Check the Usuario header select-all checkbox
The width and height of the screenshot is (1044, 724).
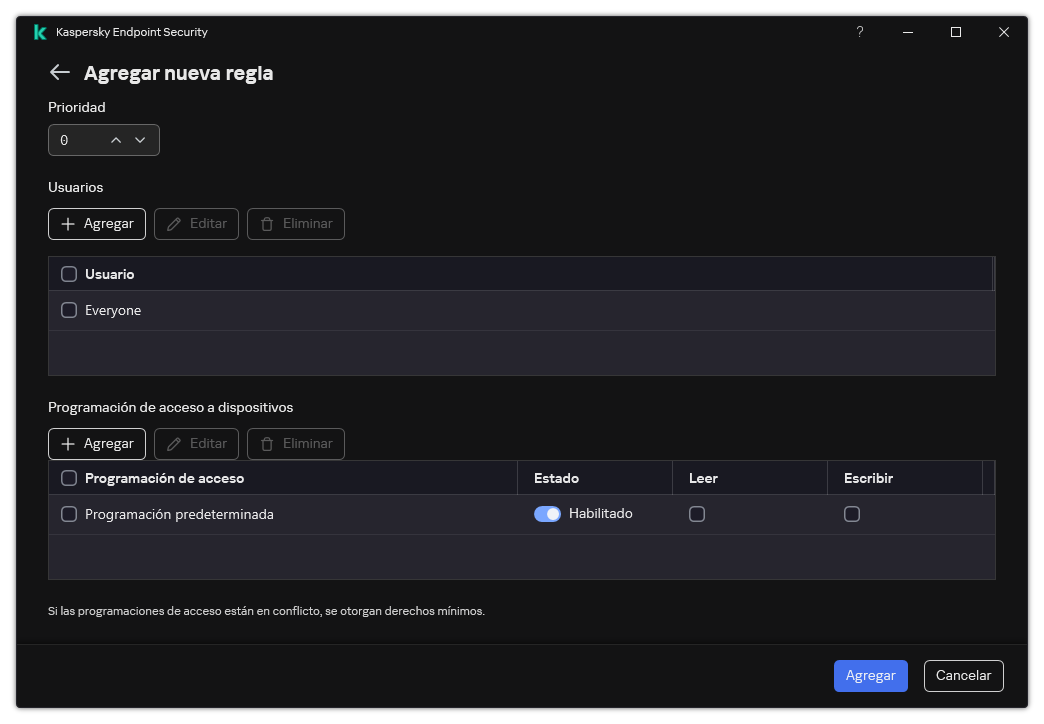pos(69,273)
